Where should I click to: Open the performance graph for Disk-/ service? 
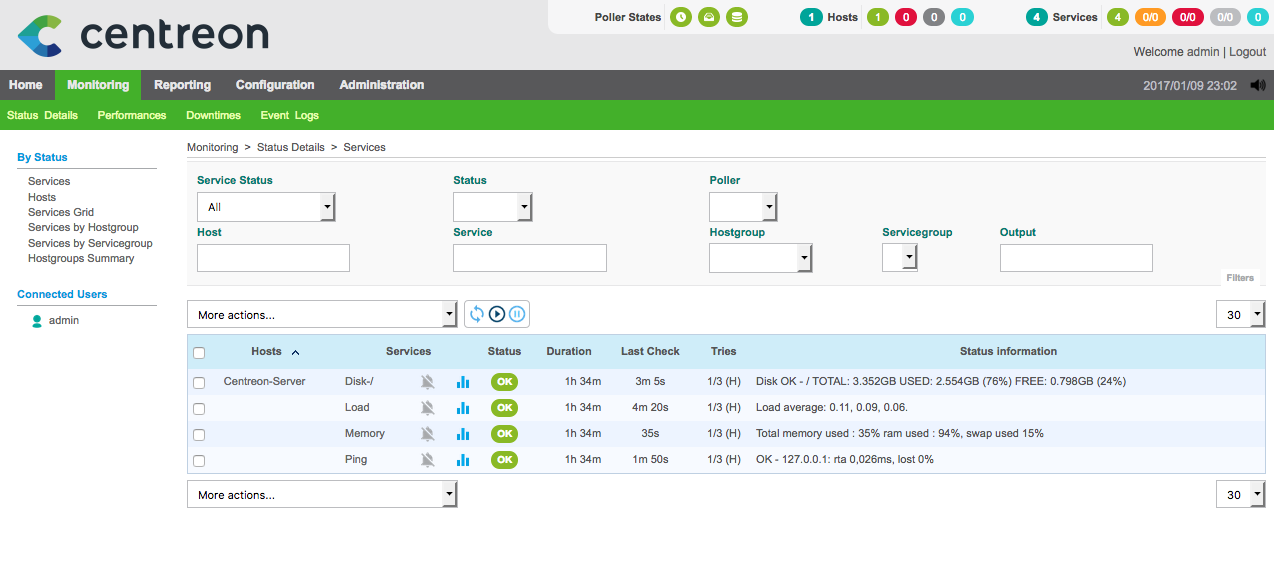click(463, 382)
